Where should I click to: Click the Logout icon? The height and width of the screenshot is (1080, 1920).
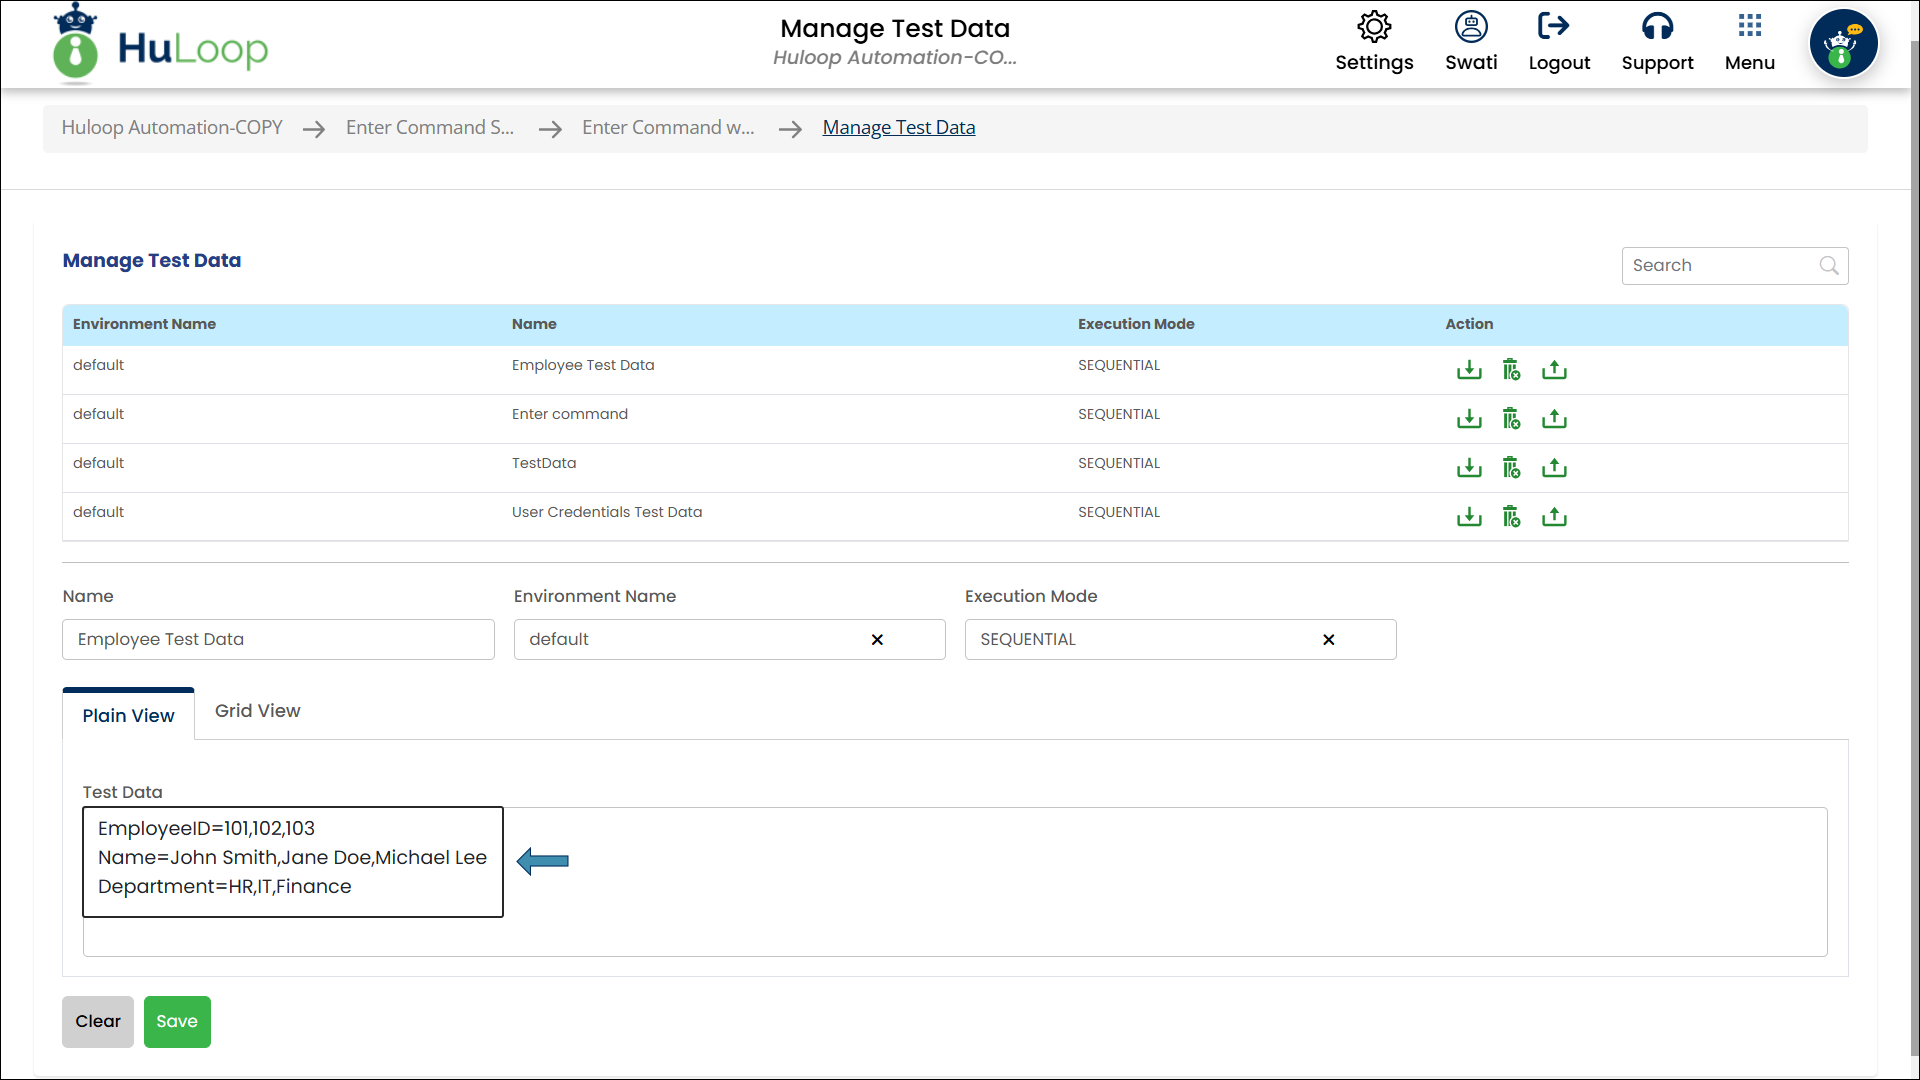1553,27
